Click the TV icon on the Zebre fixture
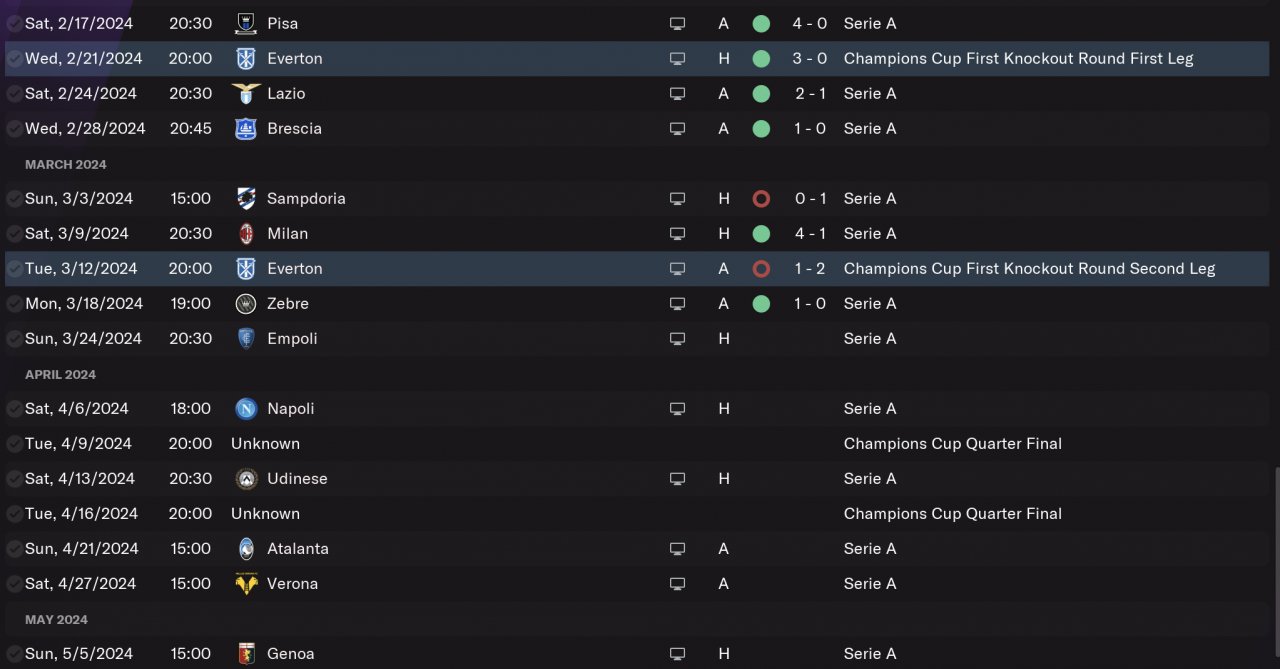The image size is (1280, 669). click(x=677, y=303)
